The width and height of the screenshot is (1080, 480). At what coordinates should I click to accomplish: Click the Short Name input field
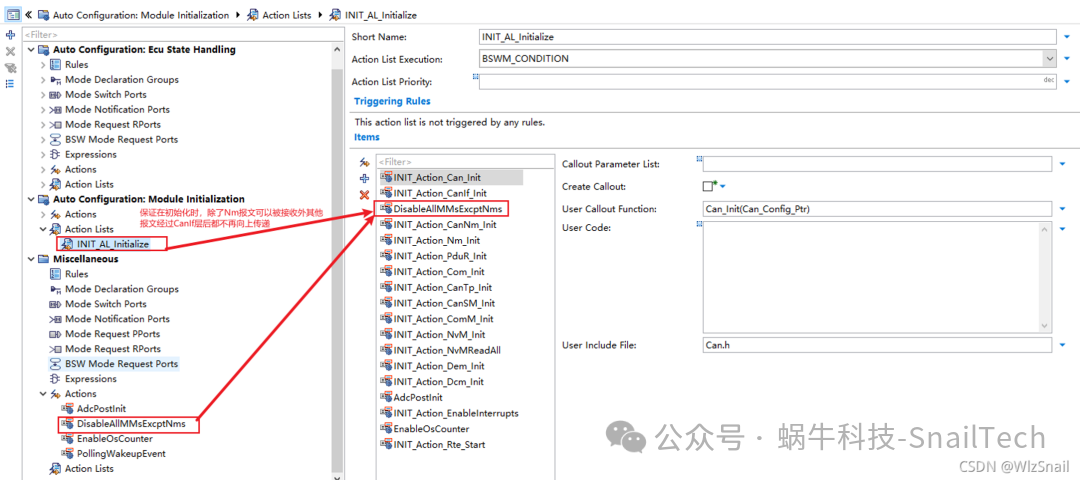click(767, 36)
